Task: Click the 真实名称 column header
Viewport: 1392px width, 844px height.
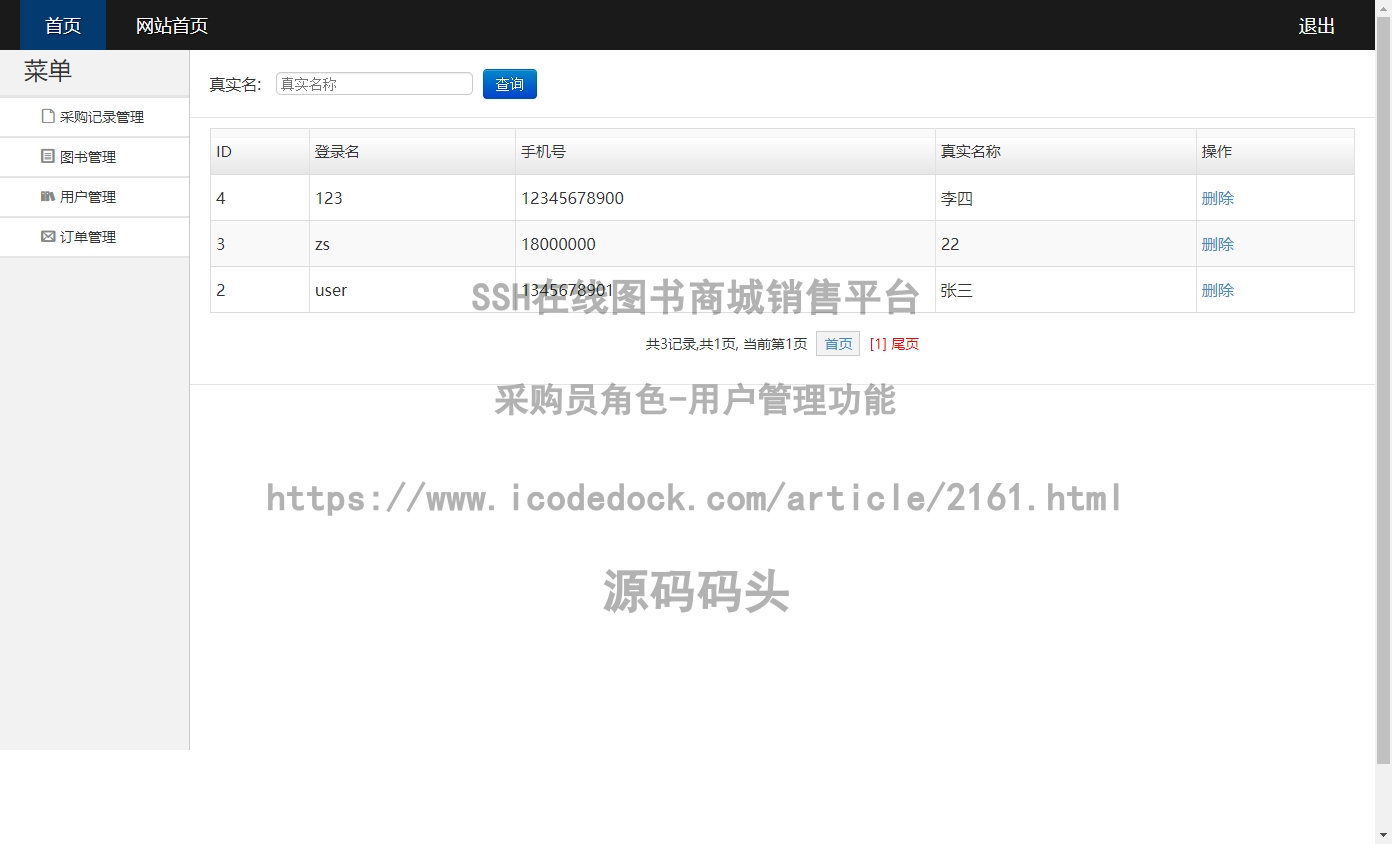Action: [x=1066, y=152]
